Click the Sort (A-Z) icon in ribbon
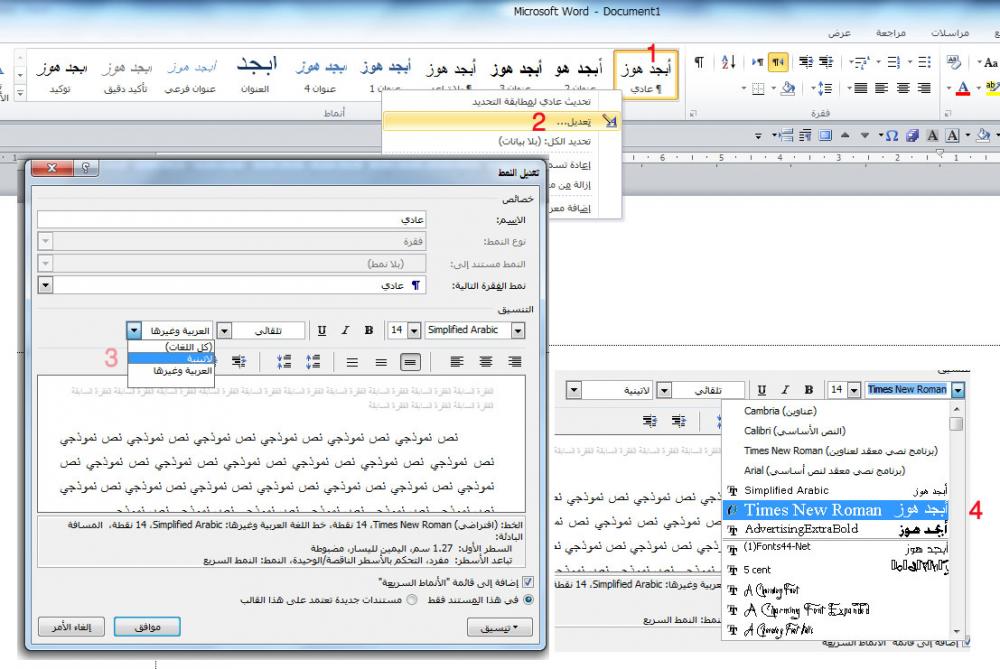 [728, 62]
